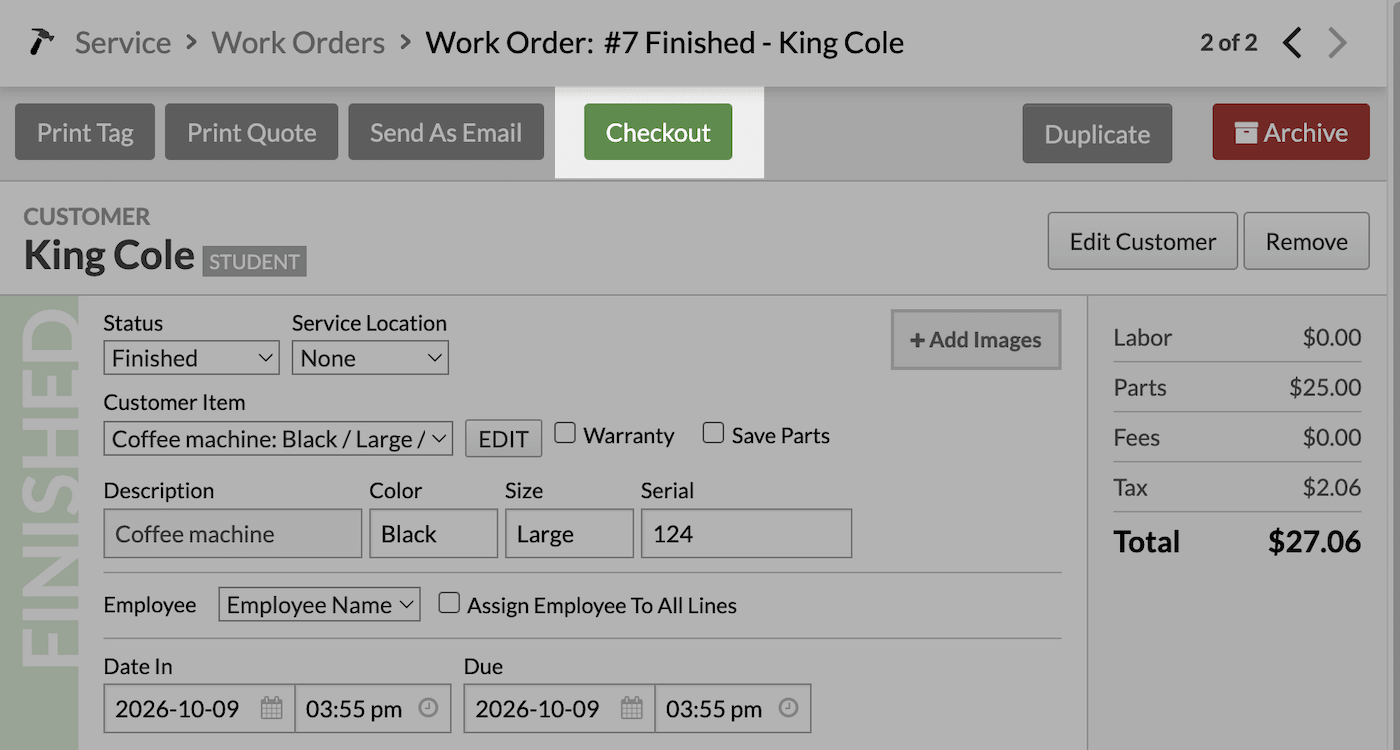Open the Status dropdown showing Finished
1400x750 pixels.
(x=191, y=358)
